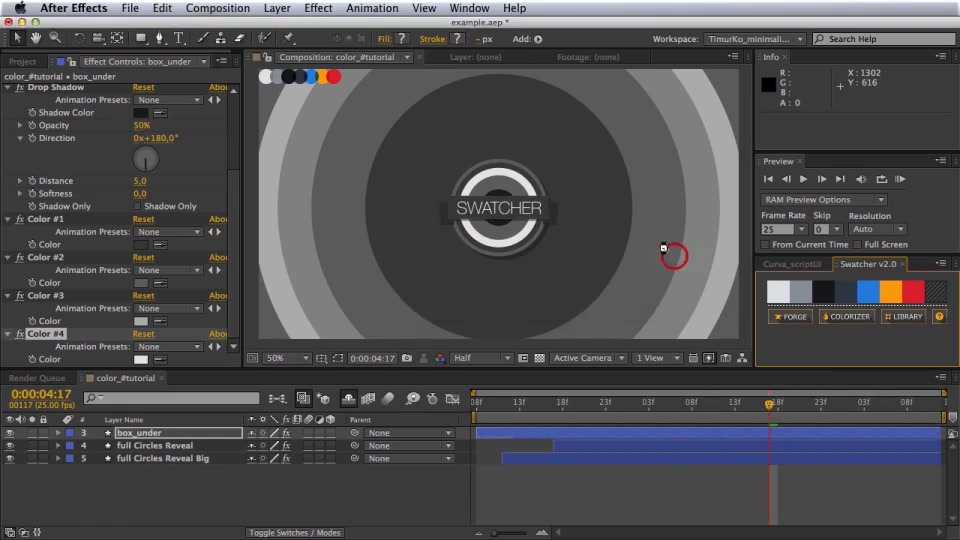Switch to the Render Queue tab
This screenshot has width=960, height=540.
37,378
